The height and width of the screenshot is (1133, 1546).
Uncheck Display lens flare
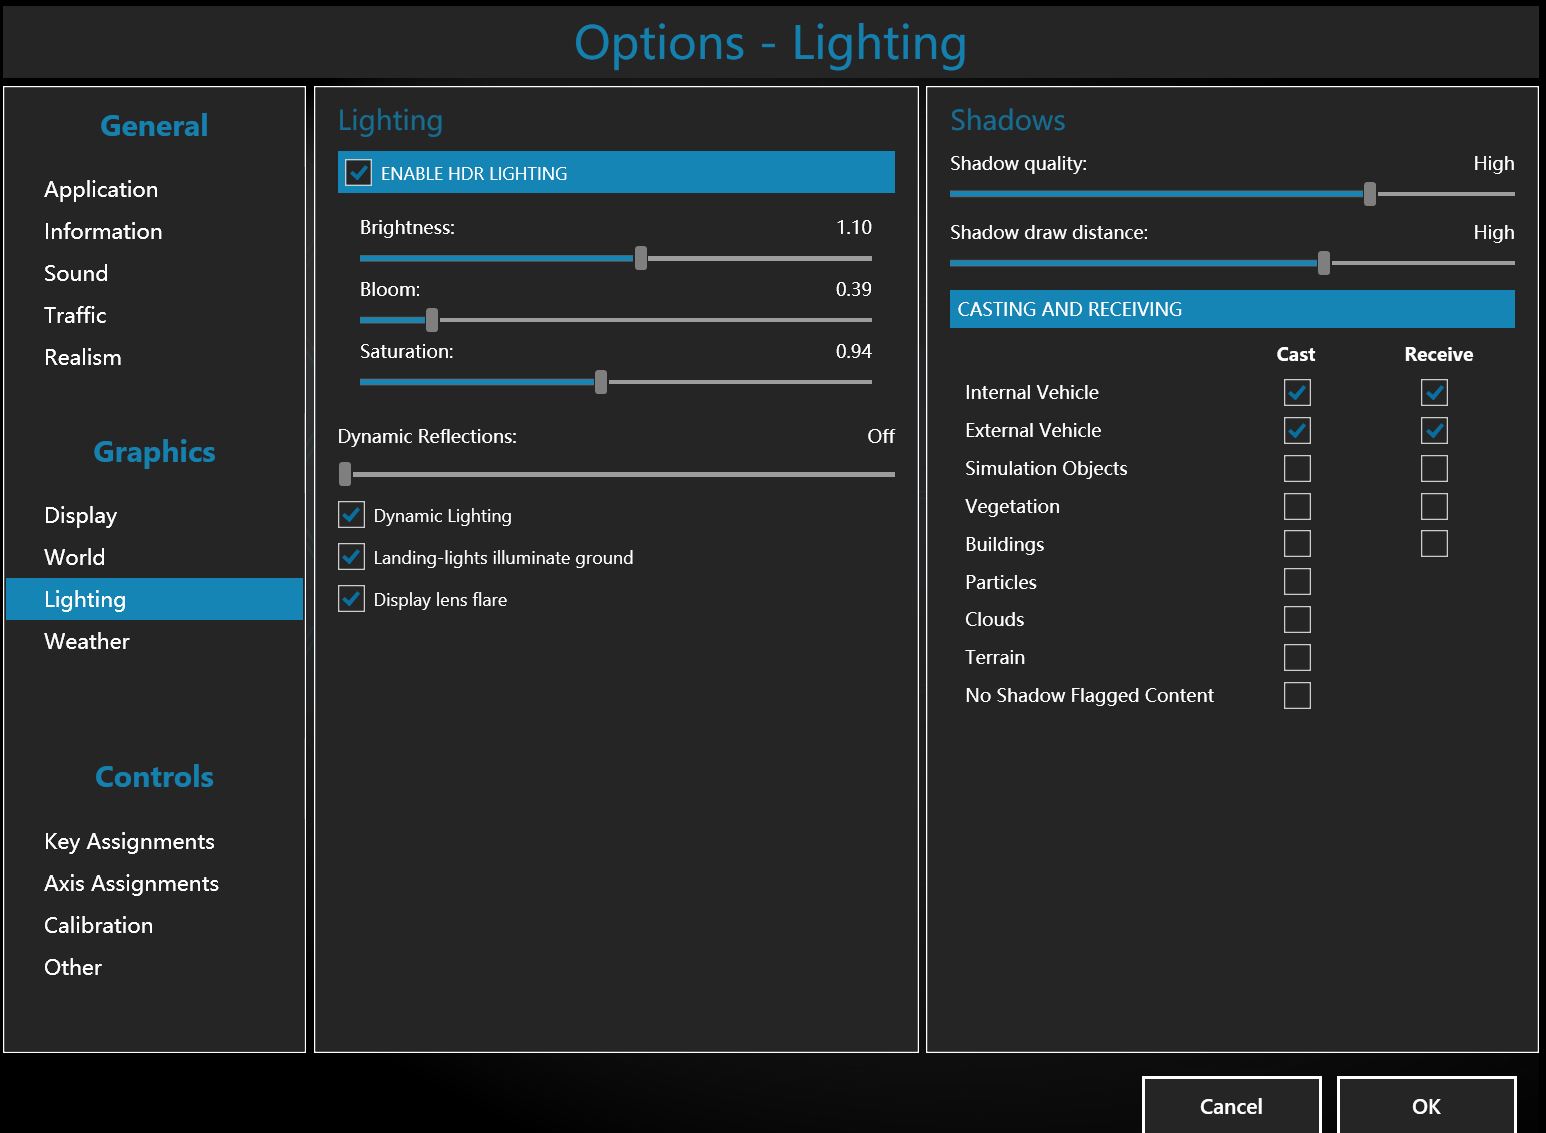pyautogui.click(x=351, y=599)
